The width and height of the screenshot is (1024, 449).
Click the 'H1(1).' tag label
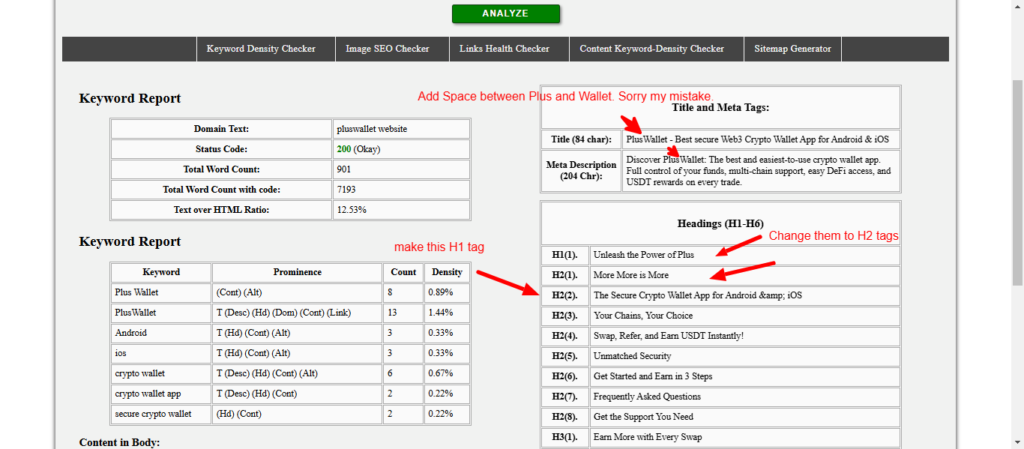[566, 255]
